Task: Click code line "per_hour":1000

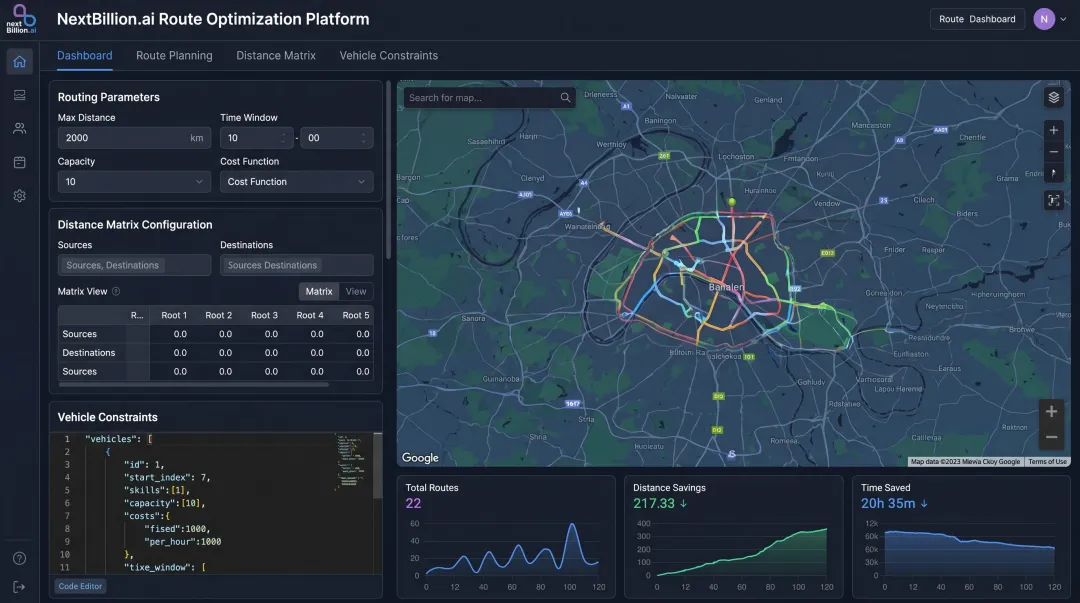Action: tap(183, 542)
